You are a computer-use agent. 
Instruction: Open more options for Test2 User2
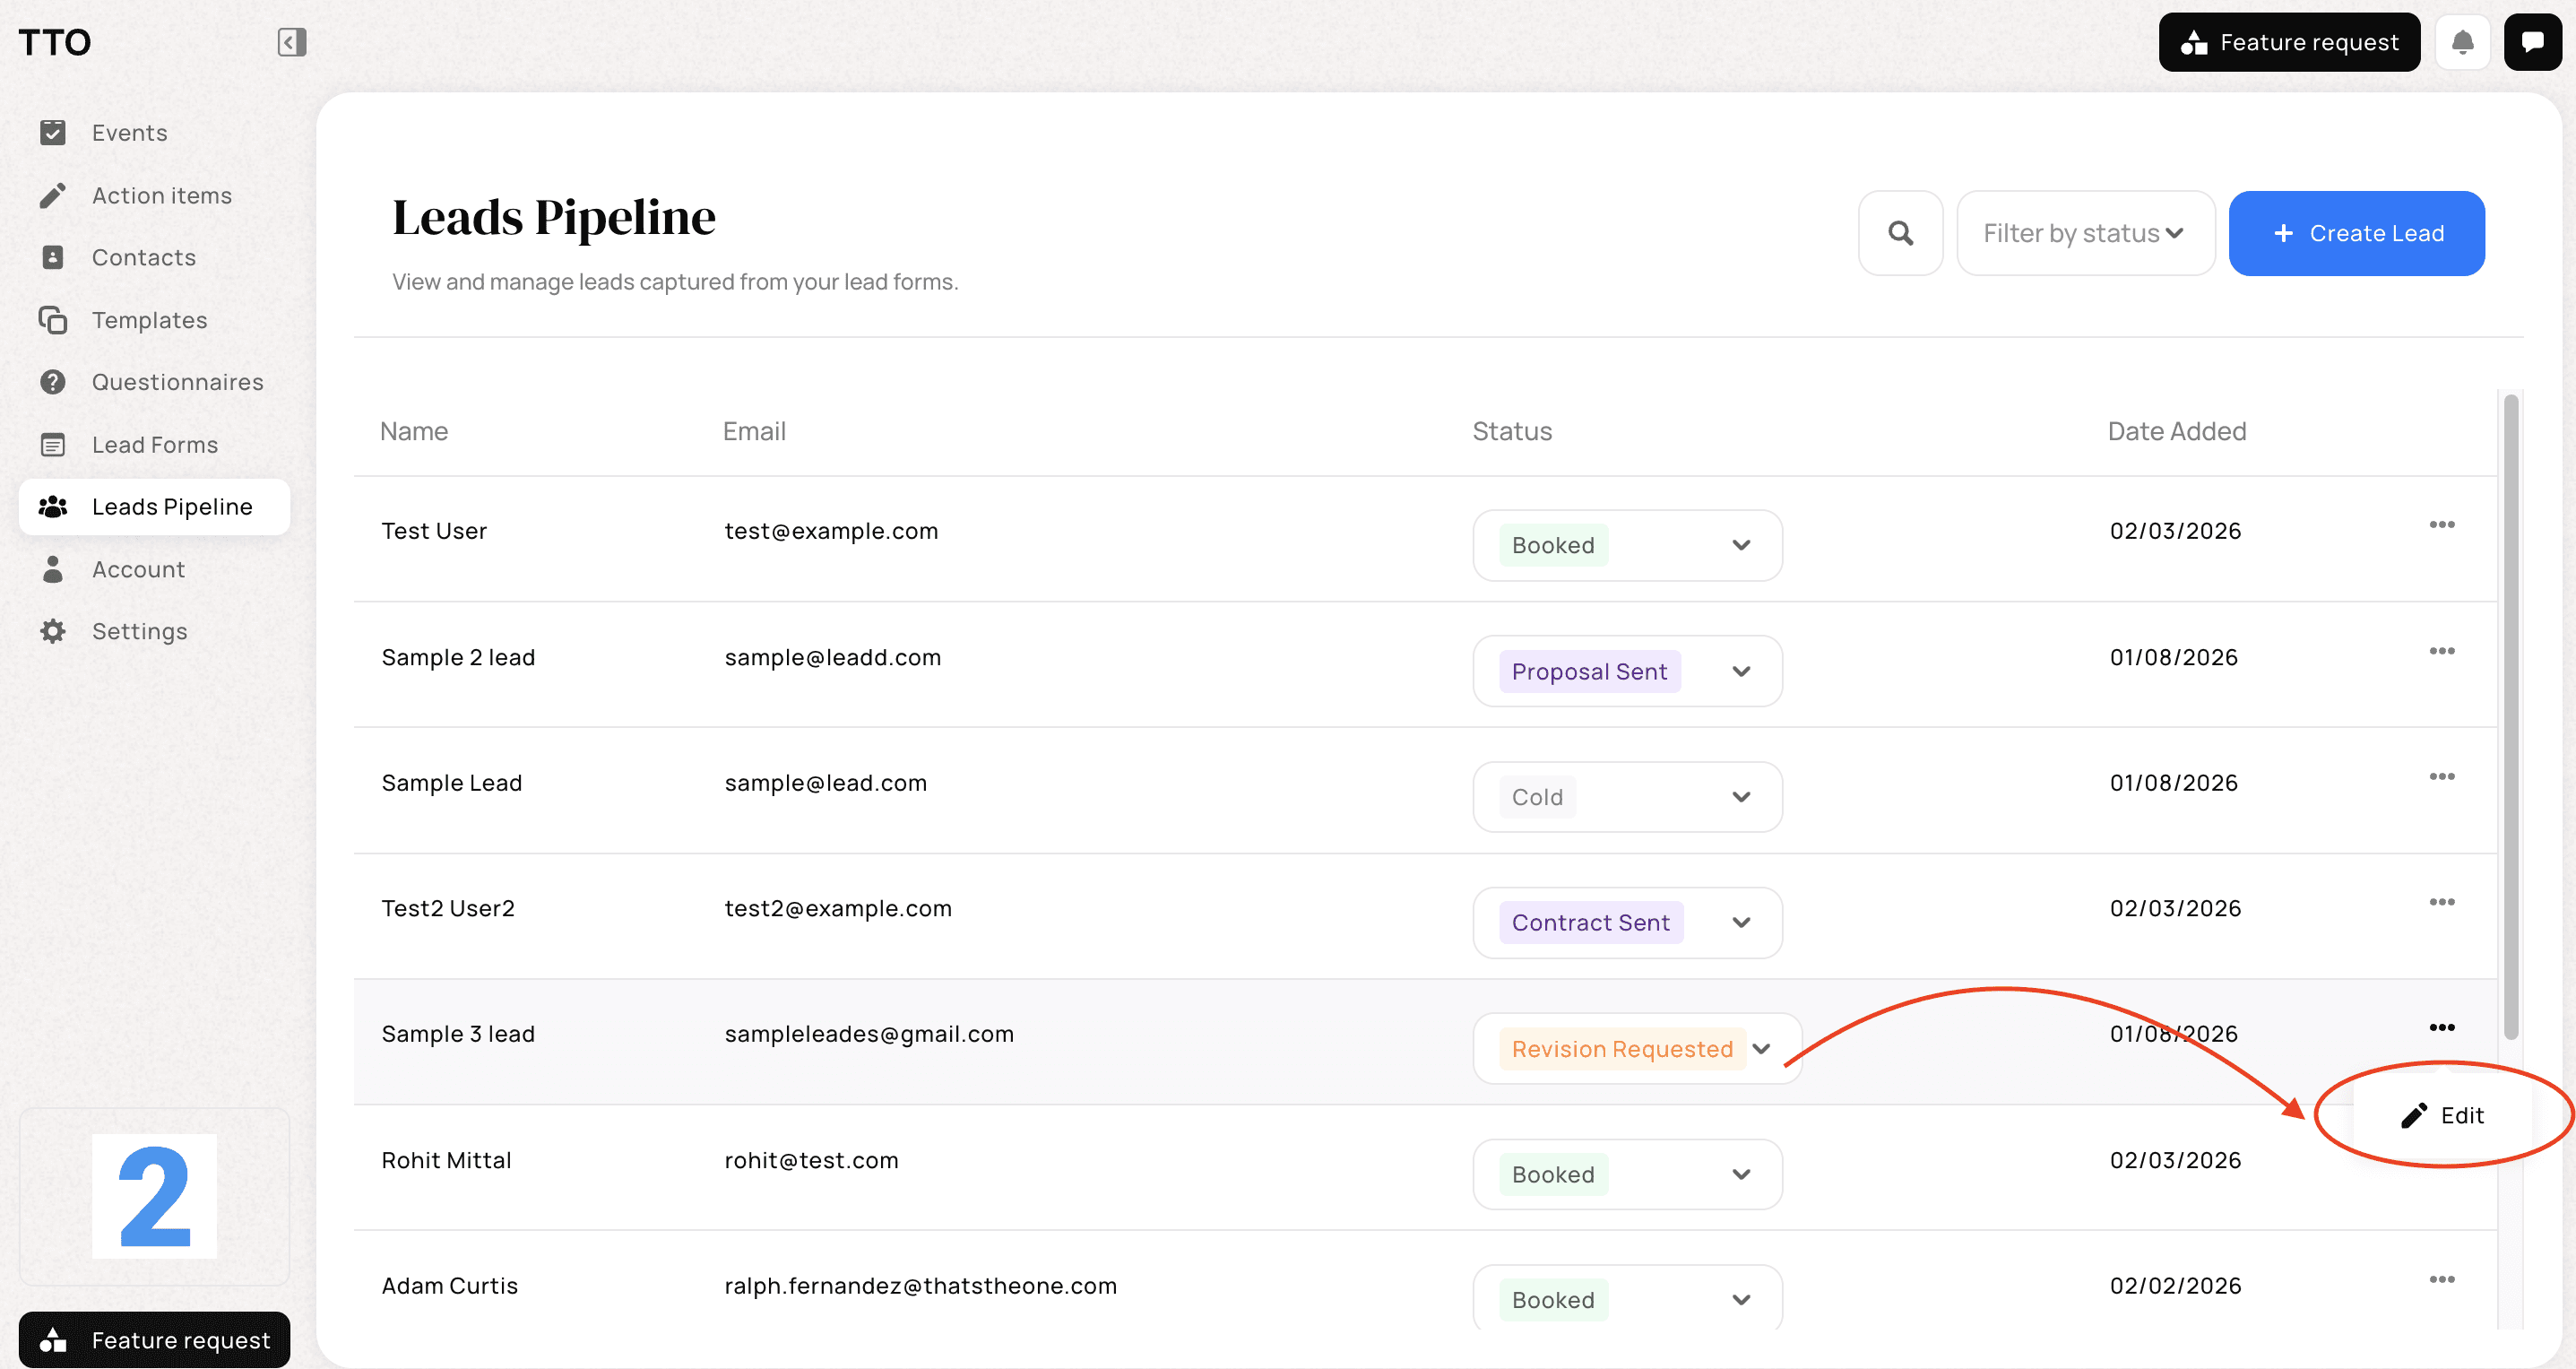[2441, 902]
